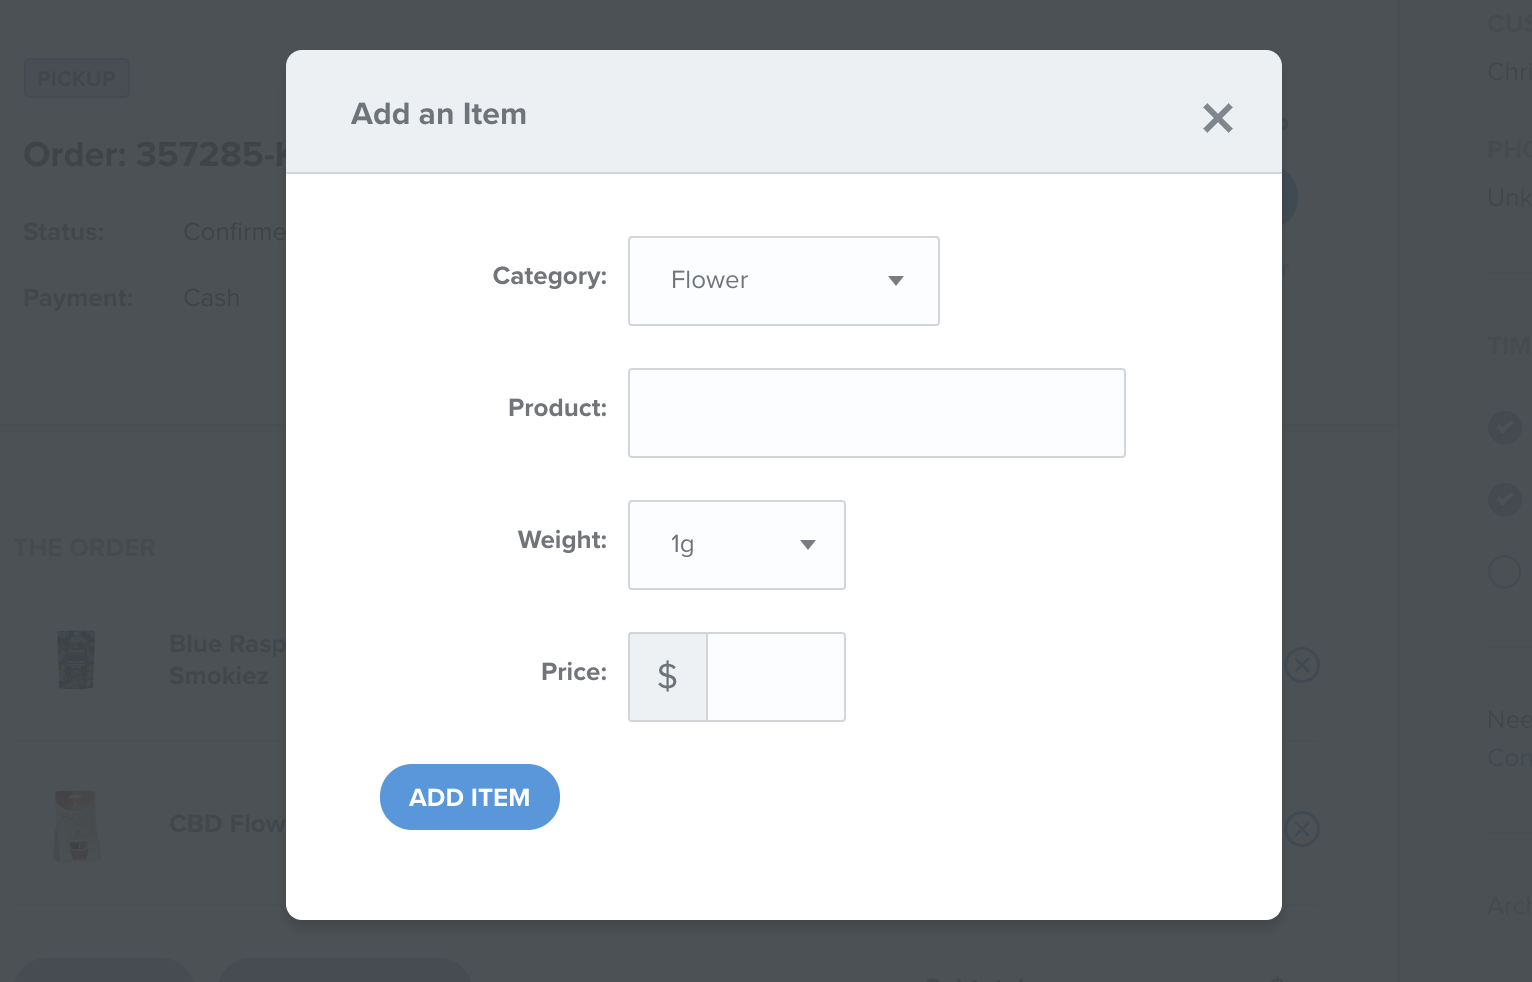Screen dimensions: 1532x982
Task: Click the Cash payment value
Action: [212, 298]
